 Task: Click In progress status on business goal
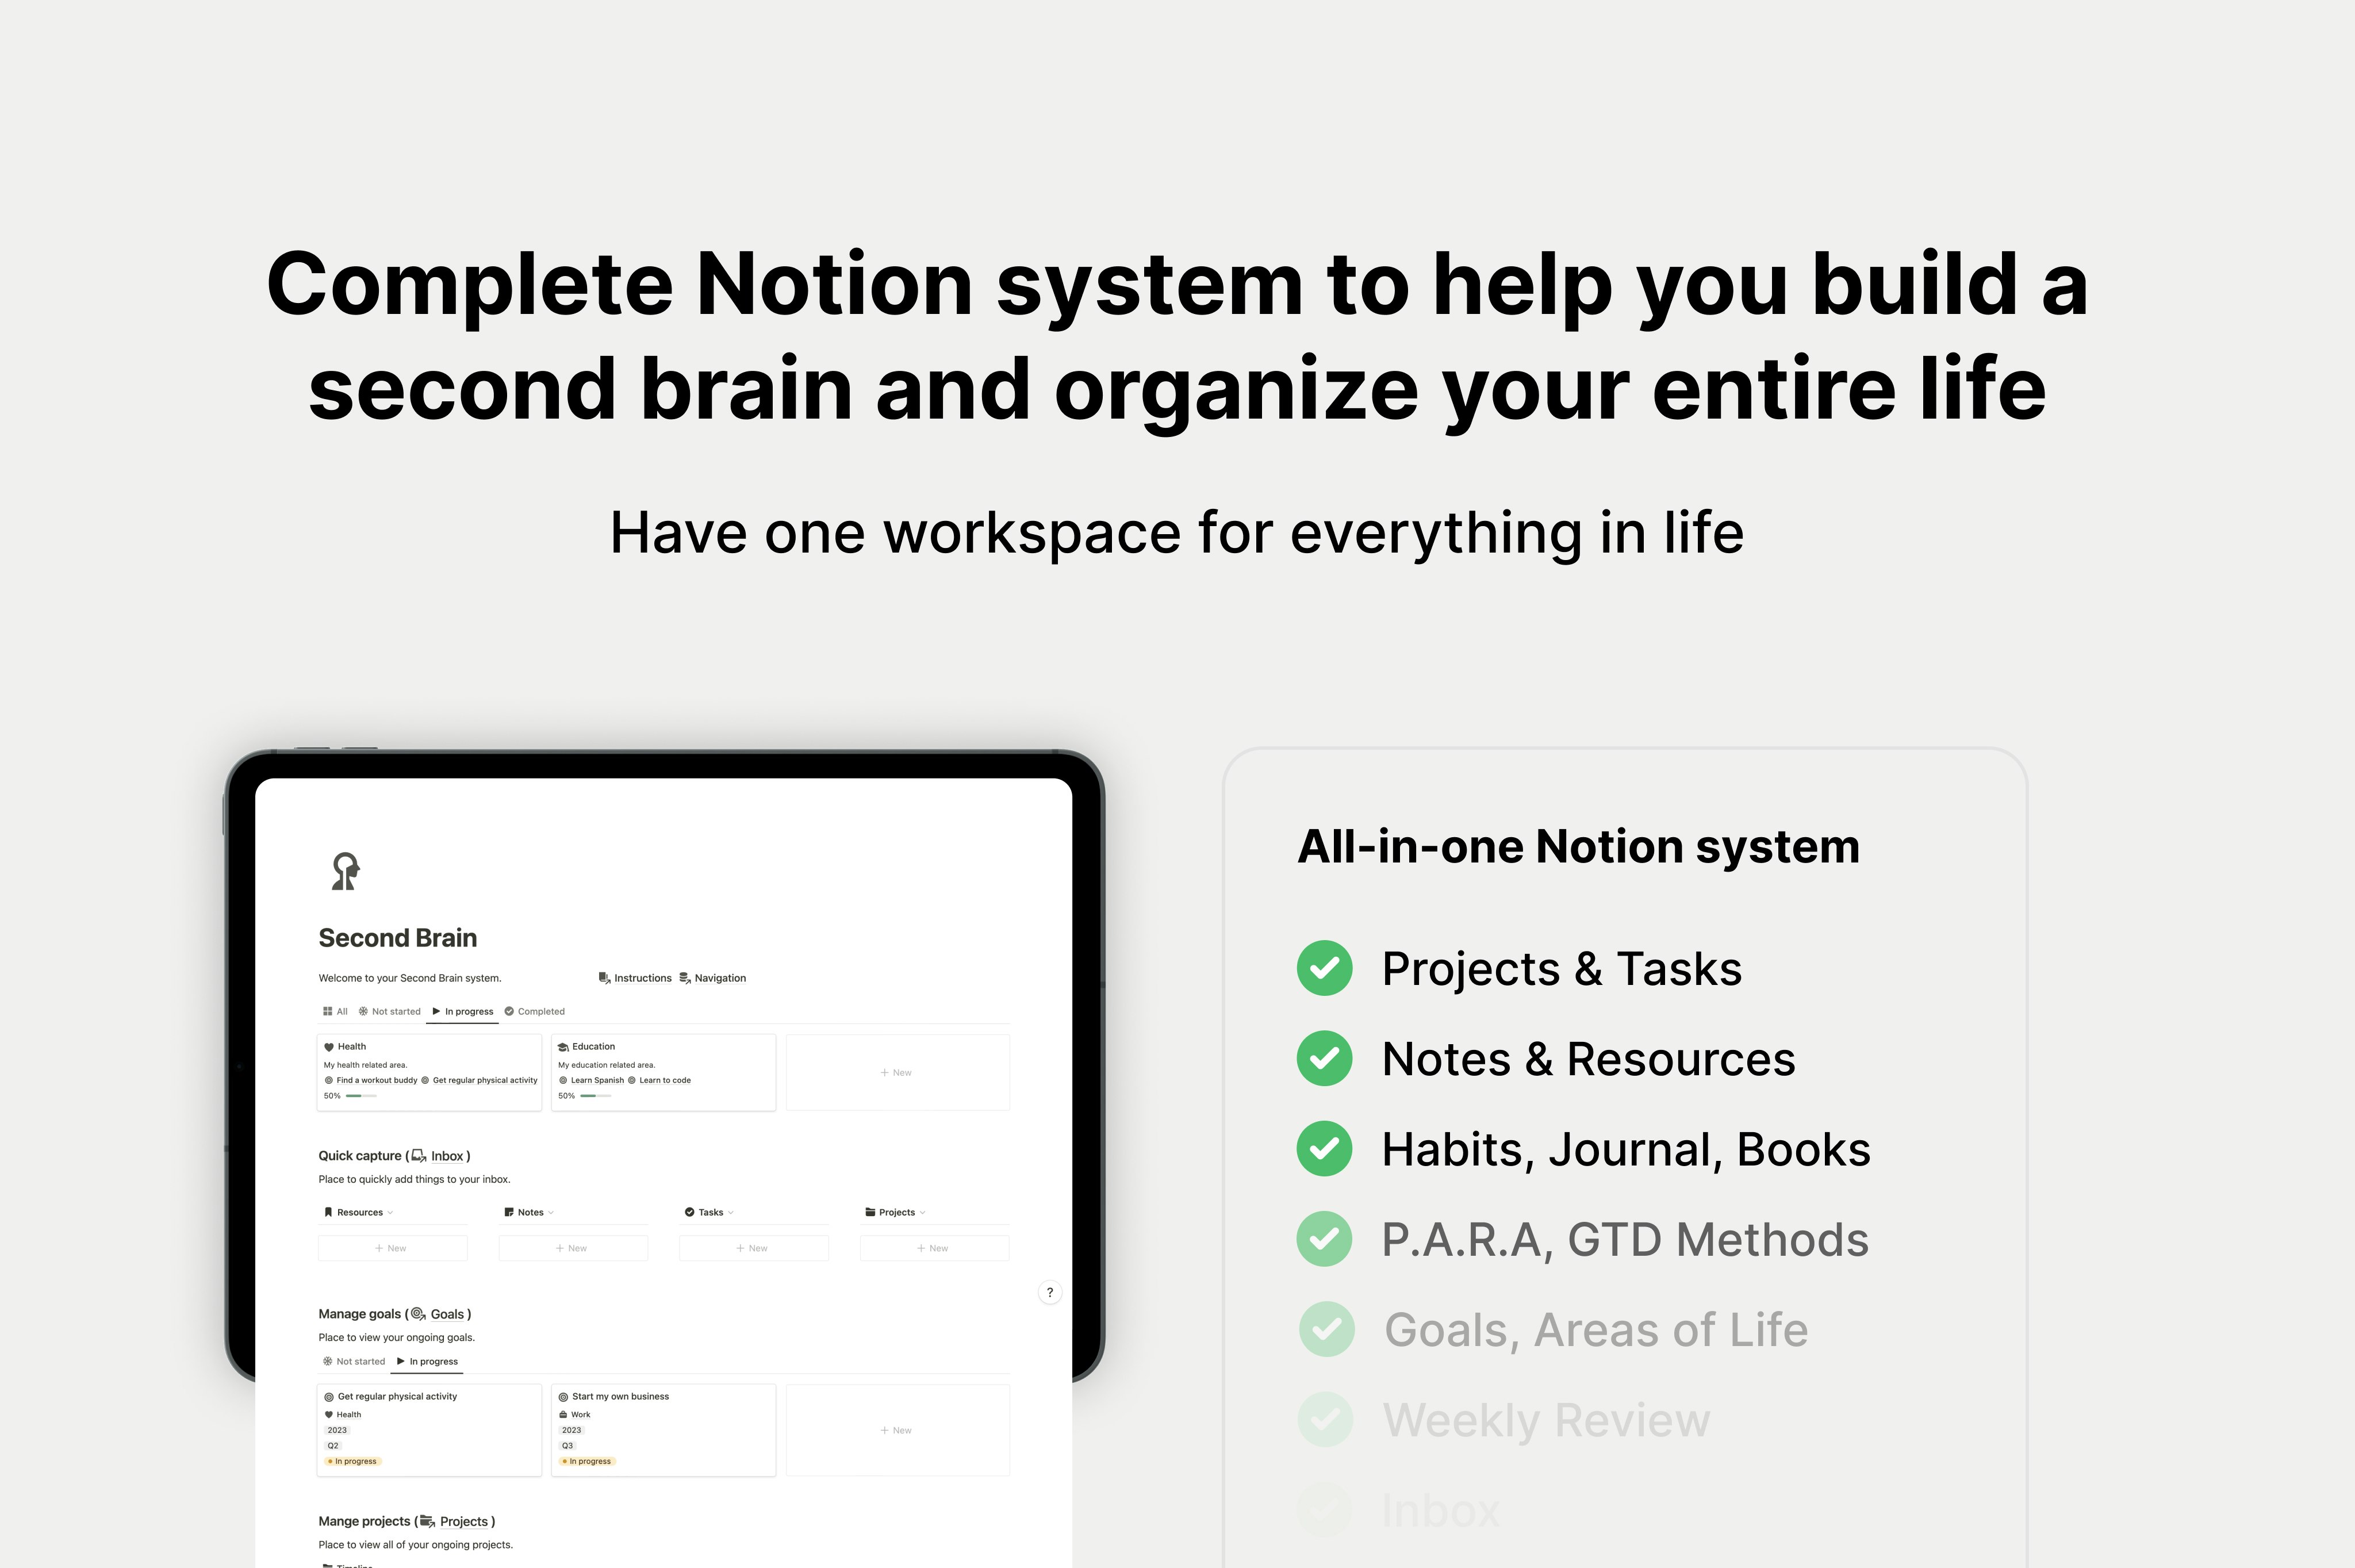[587, 1461]
